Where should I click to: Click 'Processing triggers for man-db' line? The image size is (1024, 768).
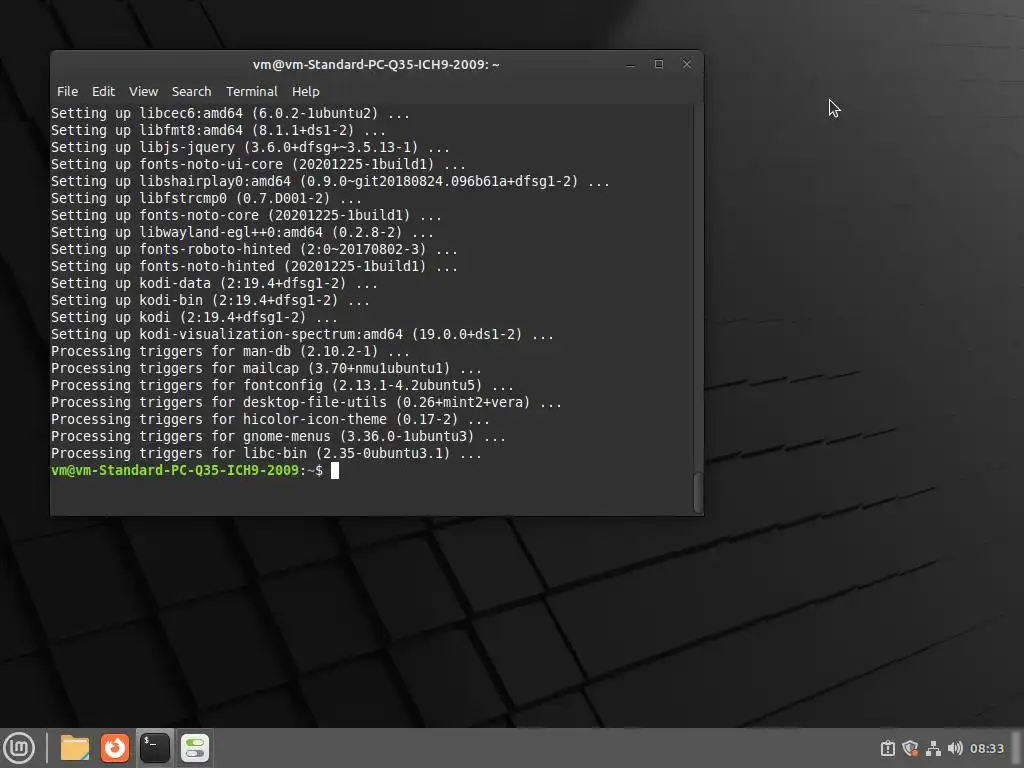pyautogui.click(x=231, y=351)
